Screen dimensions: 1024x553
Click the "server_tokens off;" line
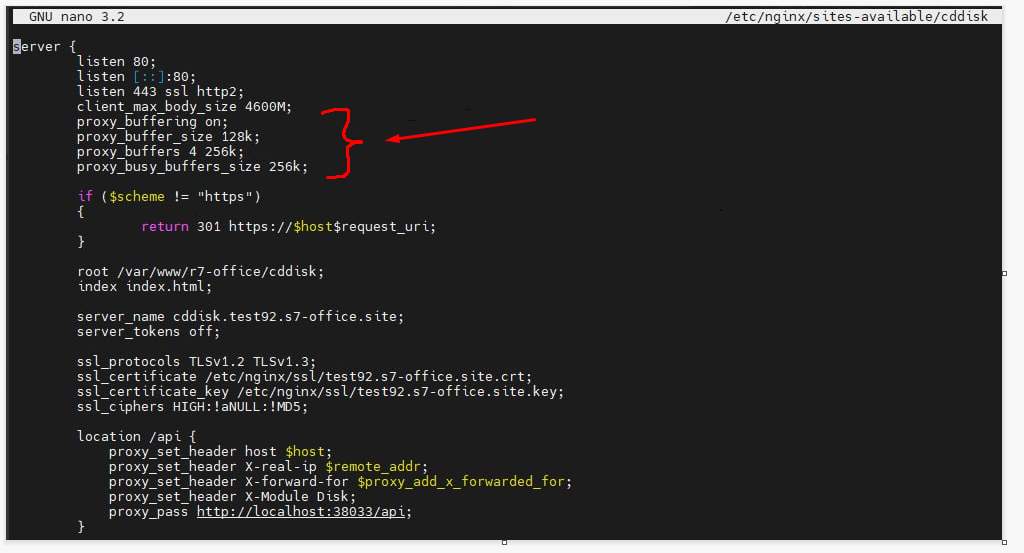pos(148,331)
